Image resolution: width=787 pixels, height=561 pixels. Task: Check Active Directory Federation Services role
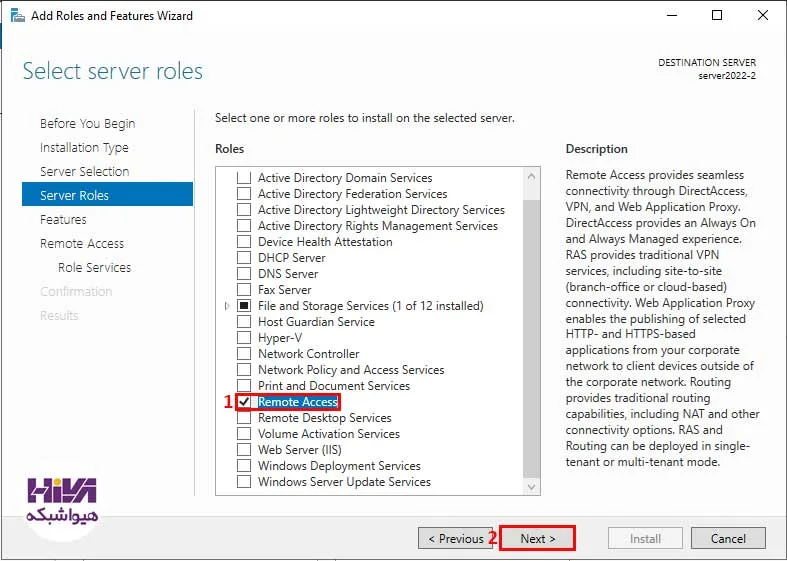pyautogui.click(x=244, y=194)
